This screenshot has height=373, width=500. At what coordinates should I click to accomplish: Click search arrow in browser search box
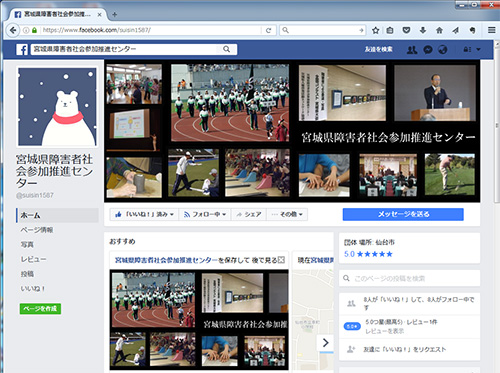pyautogui.click(x=361, y=30)
